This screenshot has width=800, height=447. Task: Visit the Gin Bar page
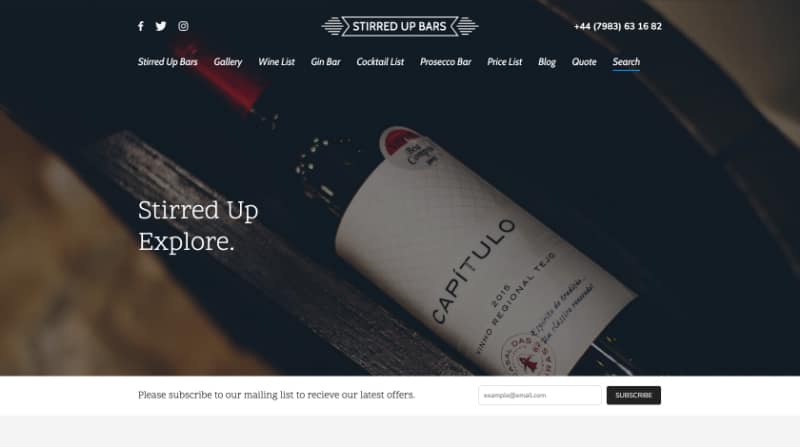click(325, 62)
